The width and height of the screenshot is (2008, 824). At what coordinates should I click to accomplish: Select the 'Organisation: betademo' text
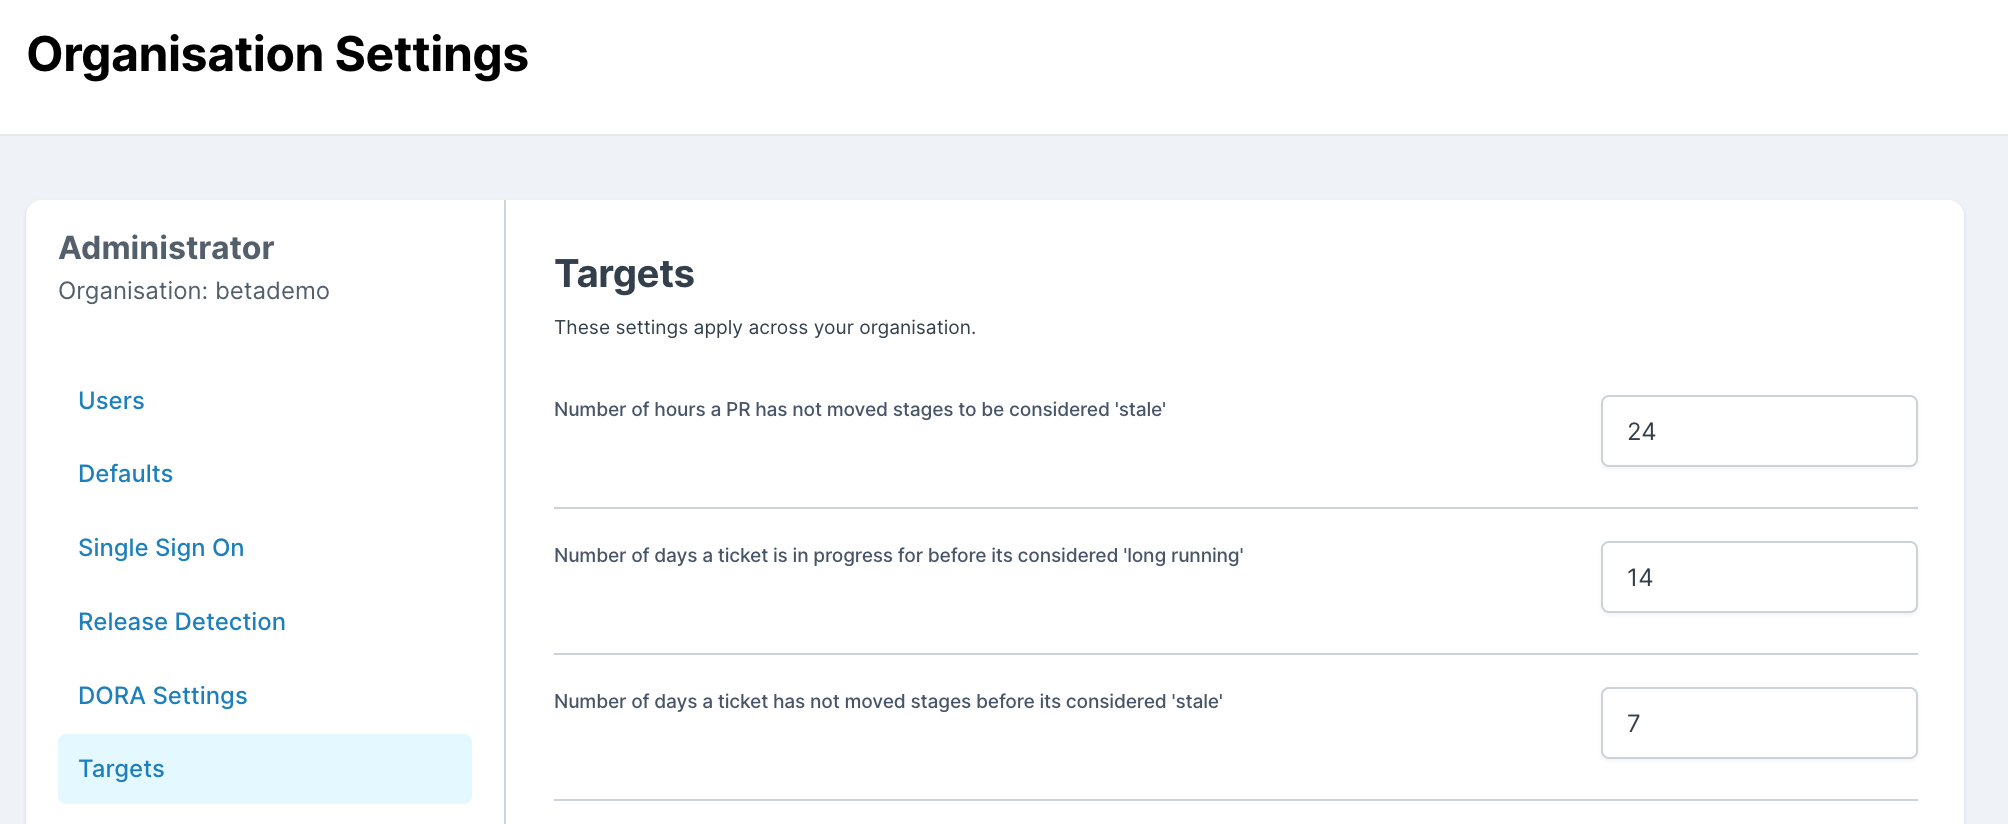coord(194,291)
